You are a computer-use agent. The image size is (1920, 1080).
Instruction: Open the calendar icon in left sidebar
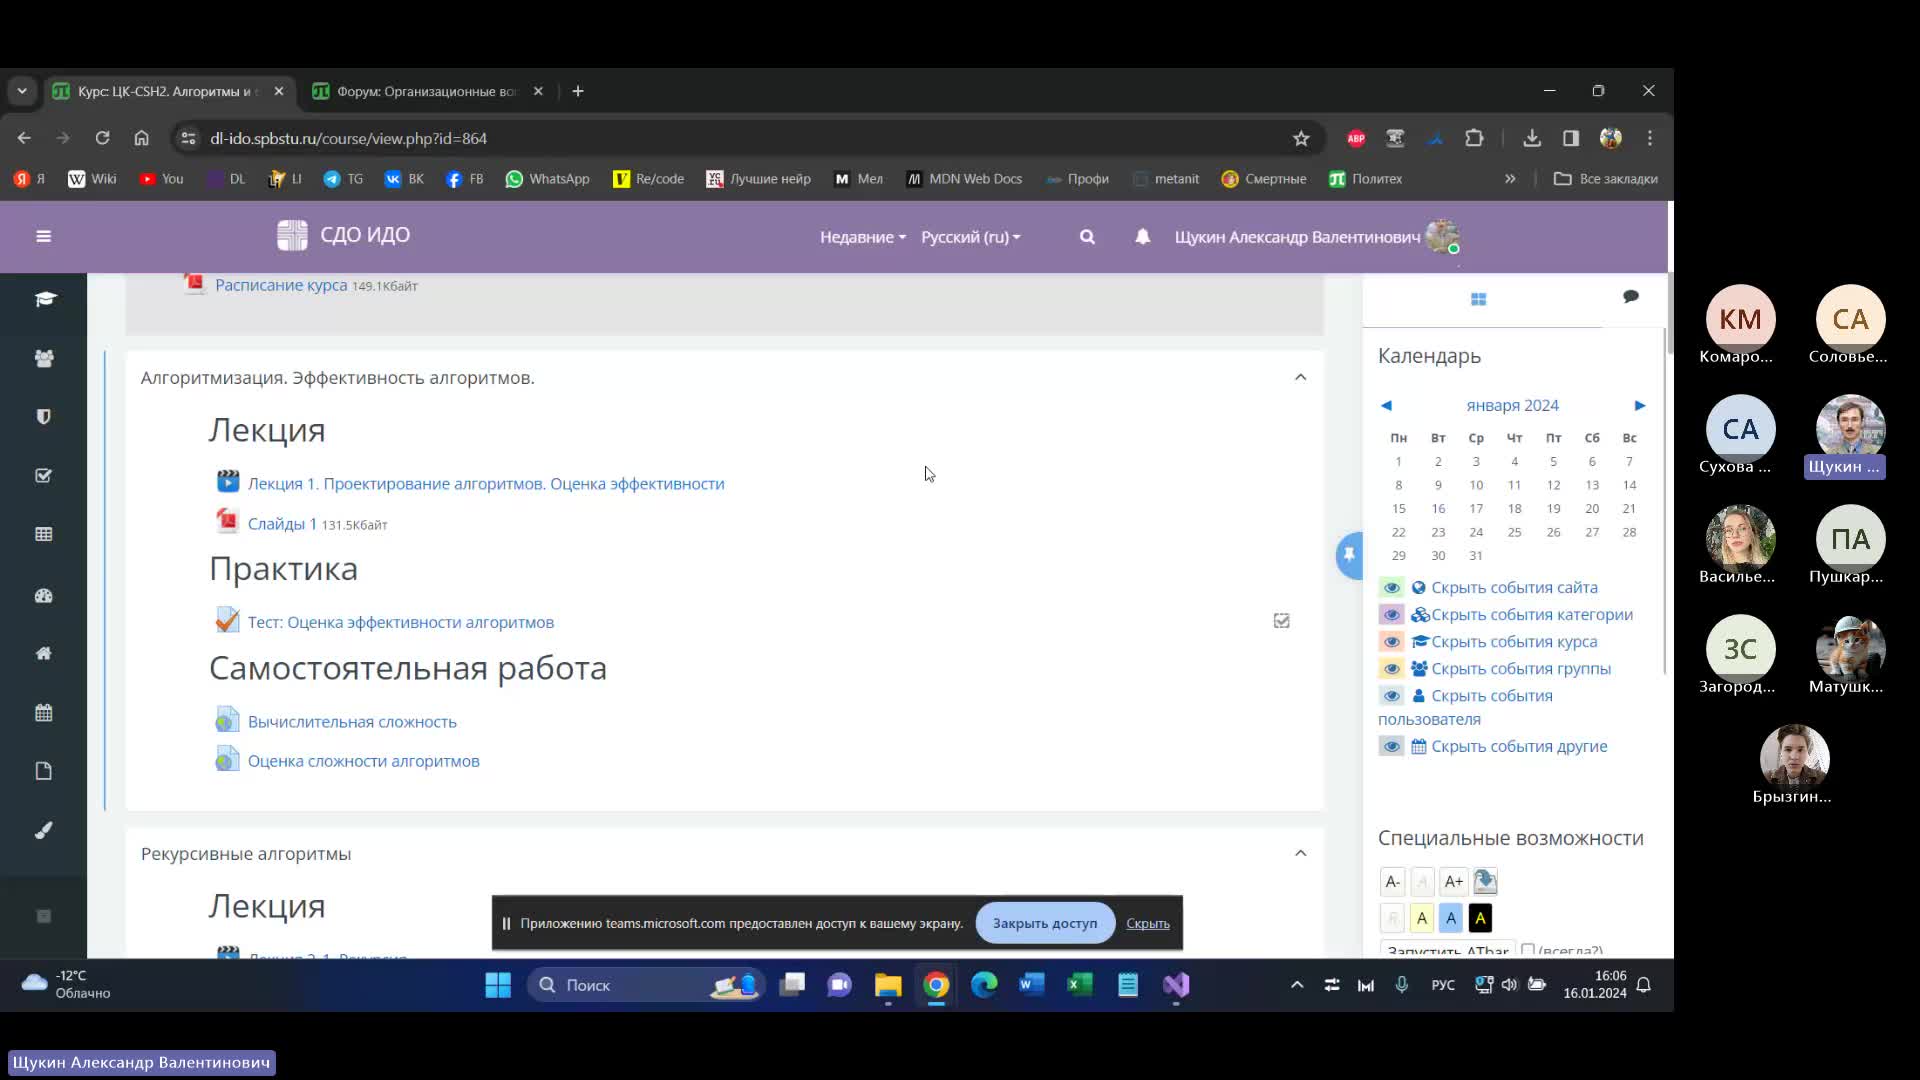click(x=44, y=713)
